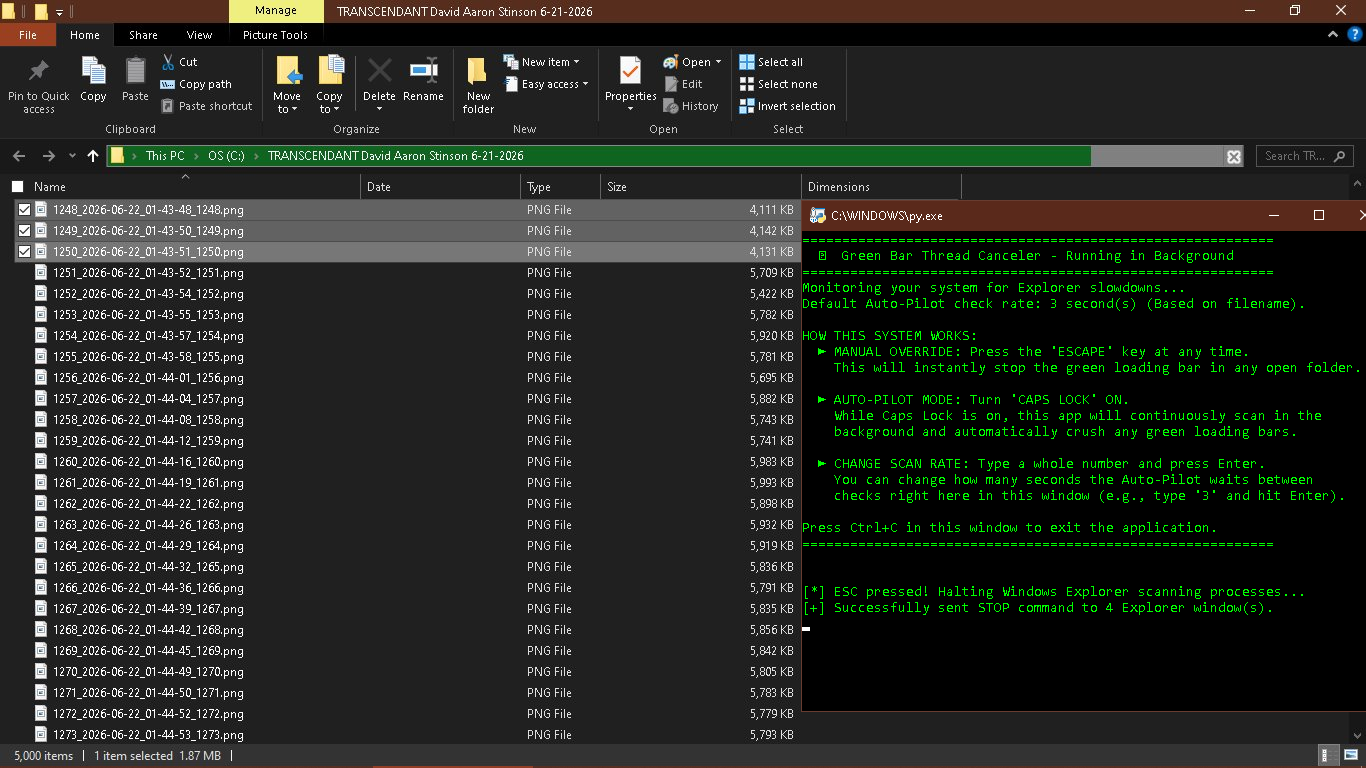The image size is (1366, 768).
Task: Select file 1272_2026-06-22_01-44-52_1272.png
Action: 148,714
